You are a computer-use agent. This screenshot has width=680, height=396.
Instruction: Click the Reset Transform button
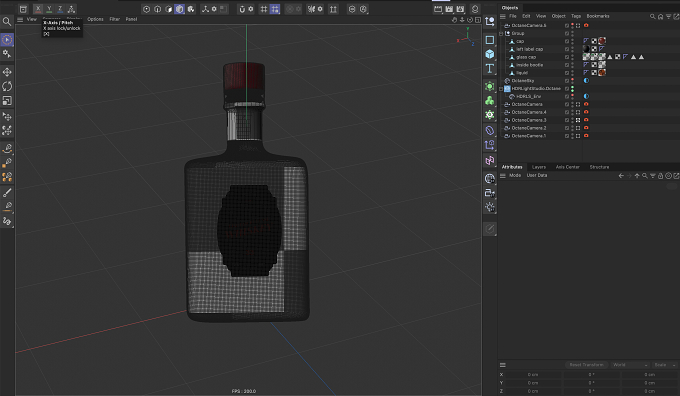click(586, 365)
